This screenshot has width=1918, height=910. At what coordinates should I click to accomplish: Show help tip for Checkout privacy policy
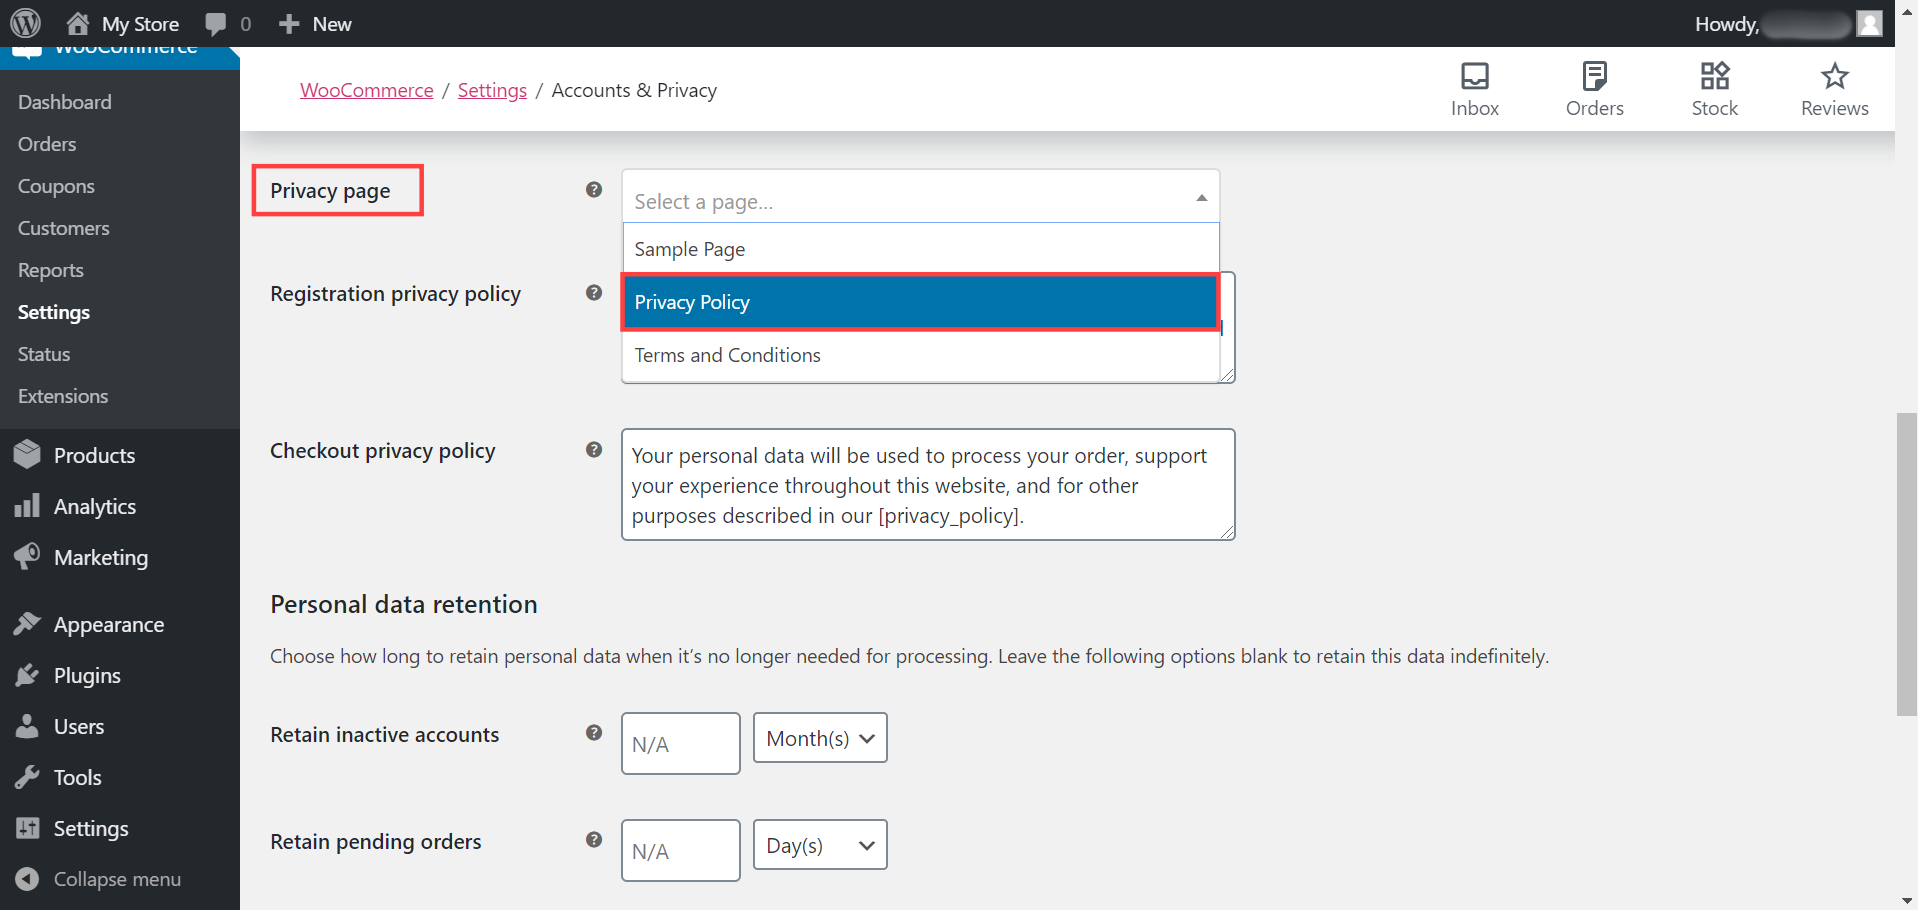594,450
